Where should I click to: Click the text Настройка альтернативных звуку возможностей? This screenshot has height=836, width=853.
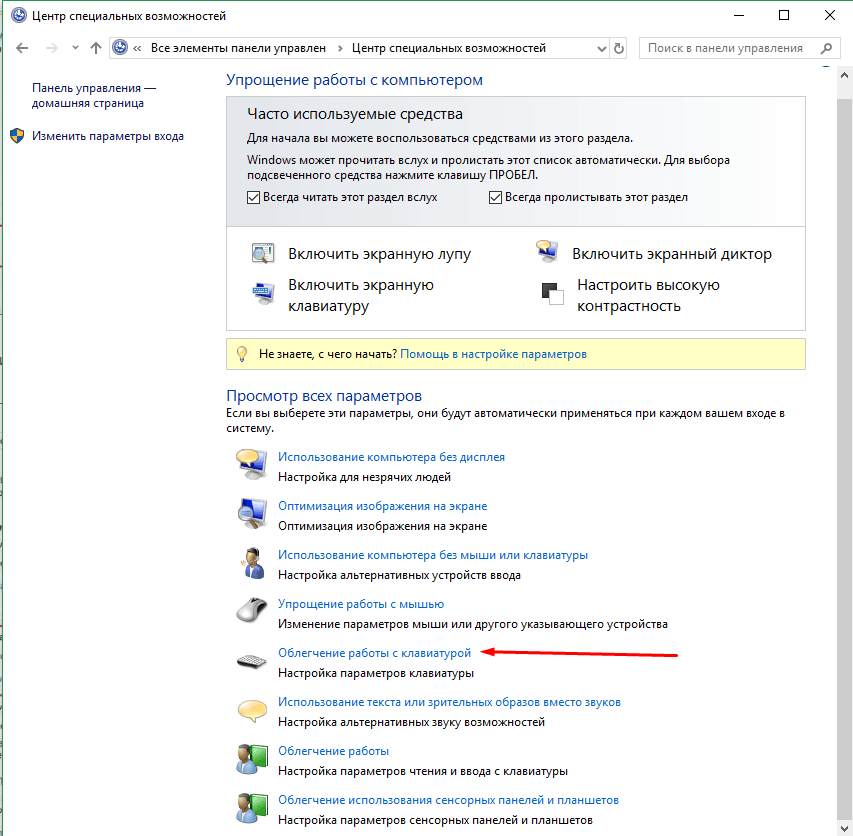tap(411, 722)
